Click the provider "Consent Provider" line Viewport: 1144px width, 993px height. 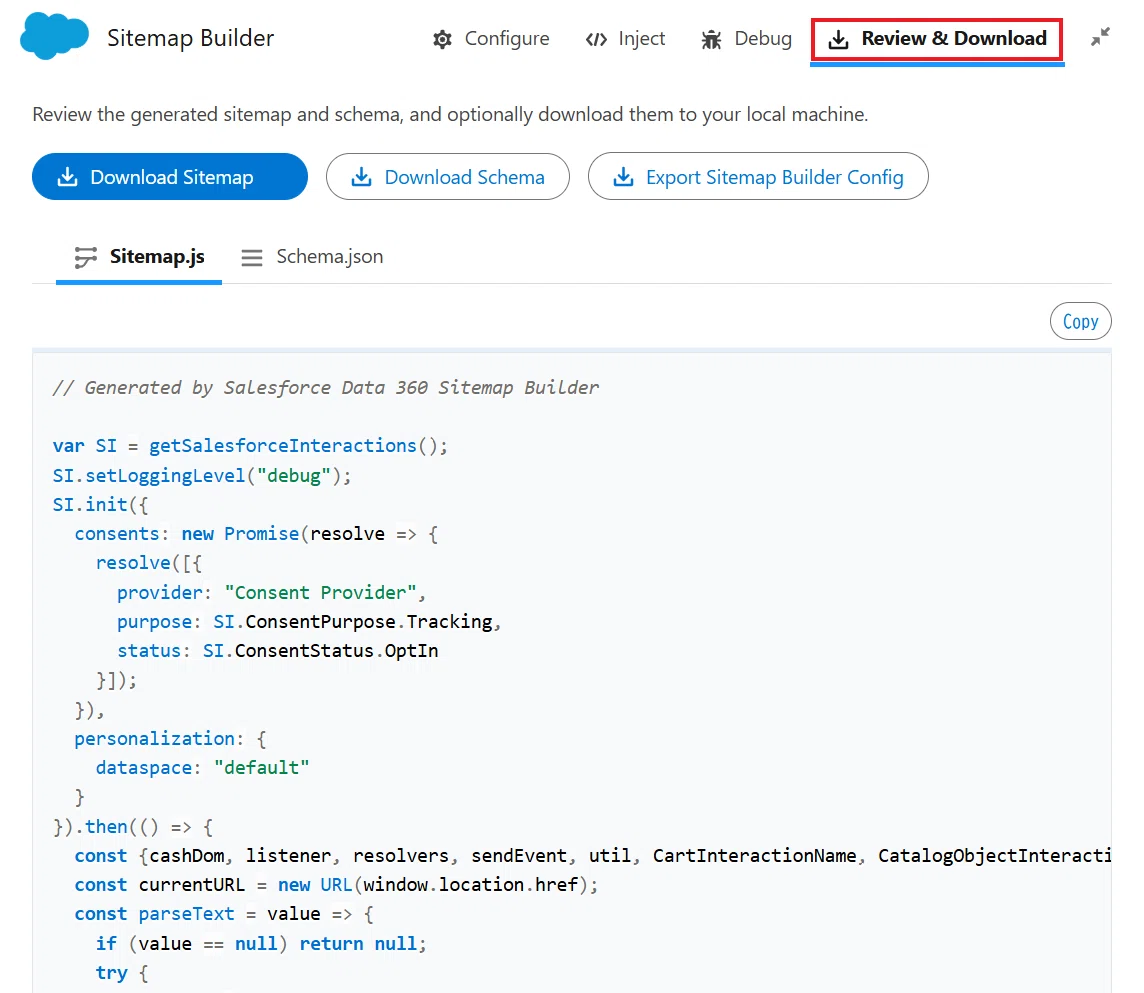(271, 592)
